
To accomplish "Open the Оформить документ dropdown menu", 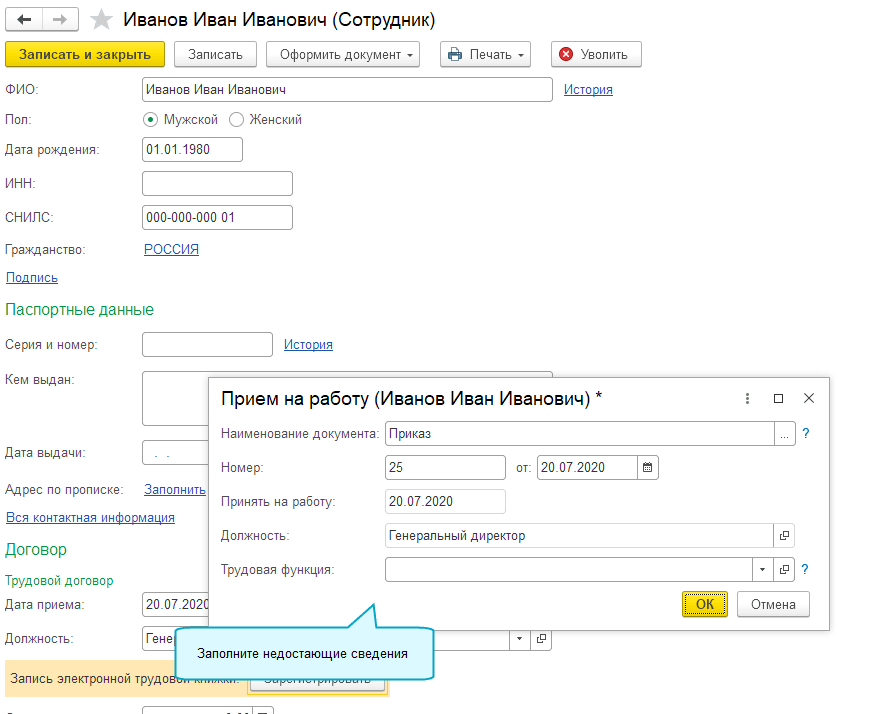I will [x=345, y=54].
